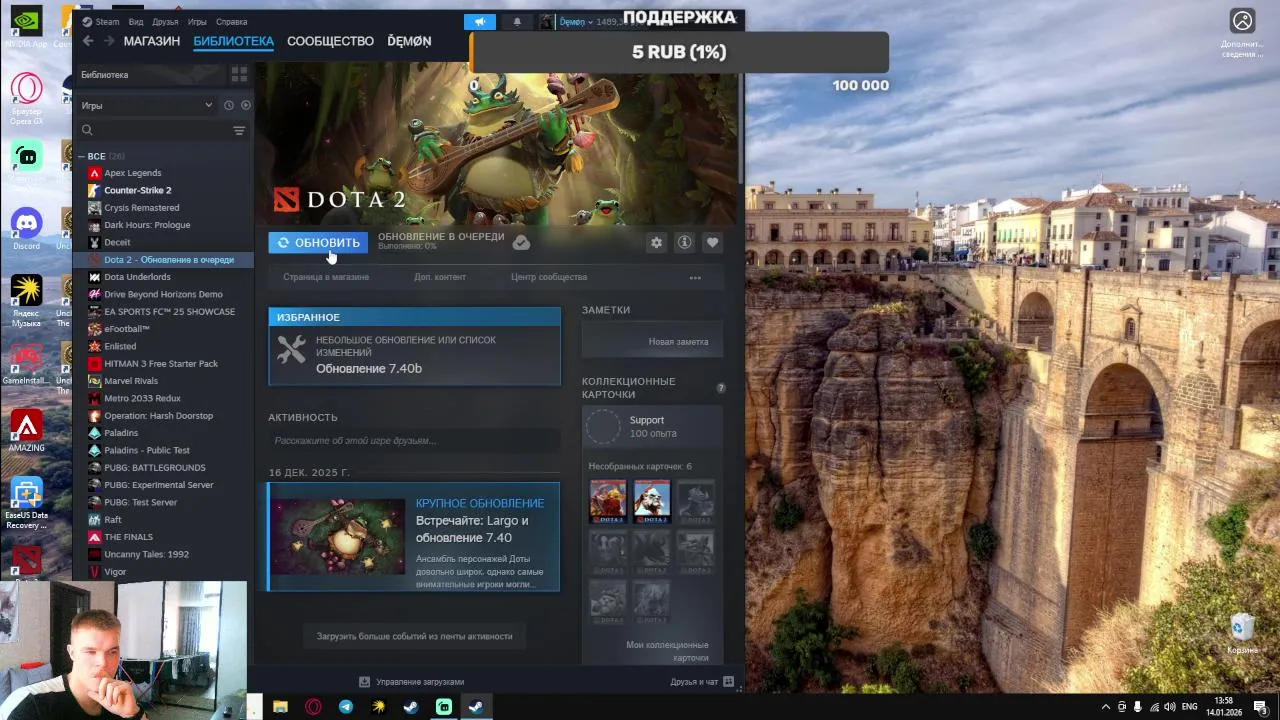Select Dark Hours: Prologue in library

[x=147, y=225]
